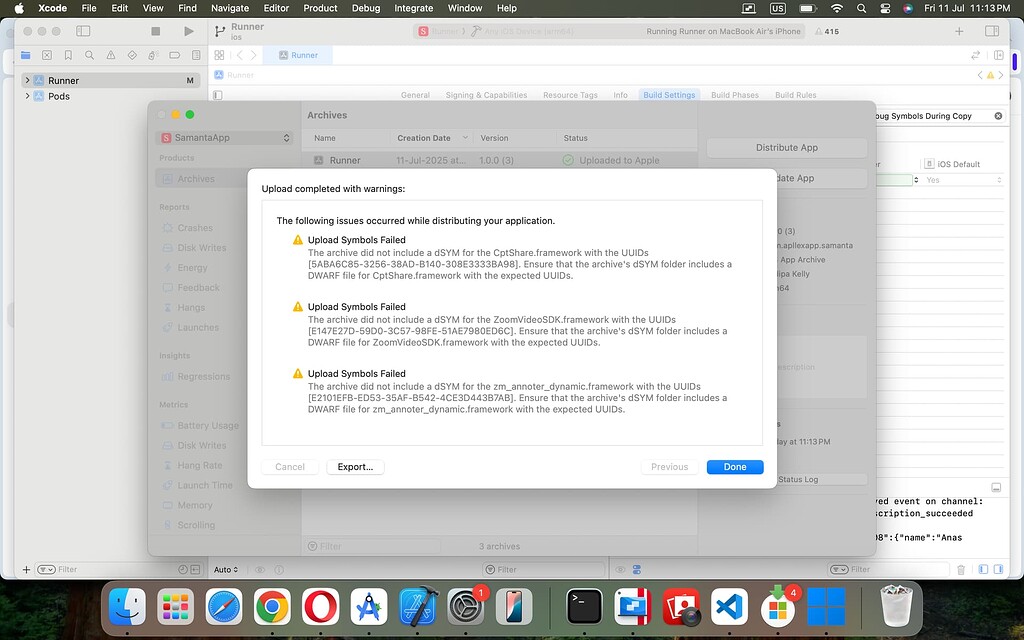
Task: Switch to the Build Phases tab
Action: pyautogui.click(x=735, y=95)
